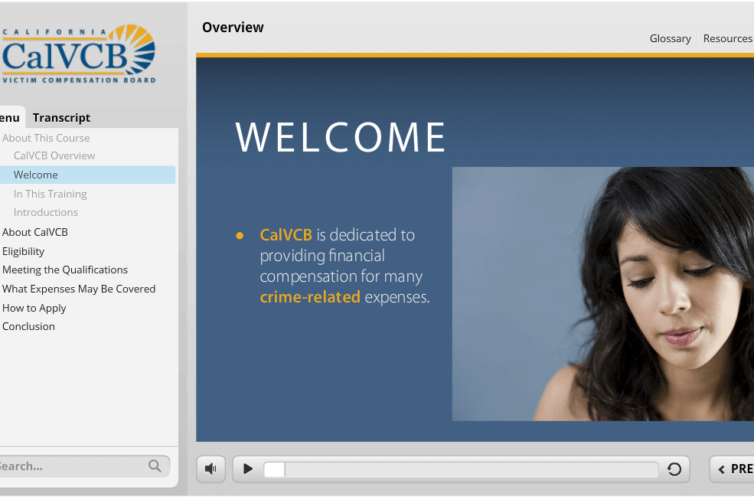Click the Overview title text
The height and width of the screenshot is (500, 754).
pyautogui.click(x=233, y=27)
